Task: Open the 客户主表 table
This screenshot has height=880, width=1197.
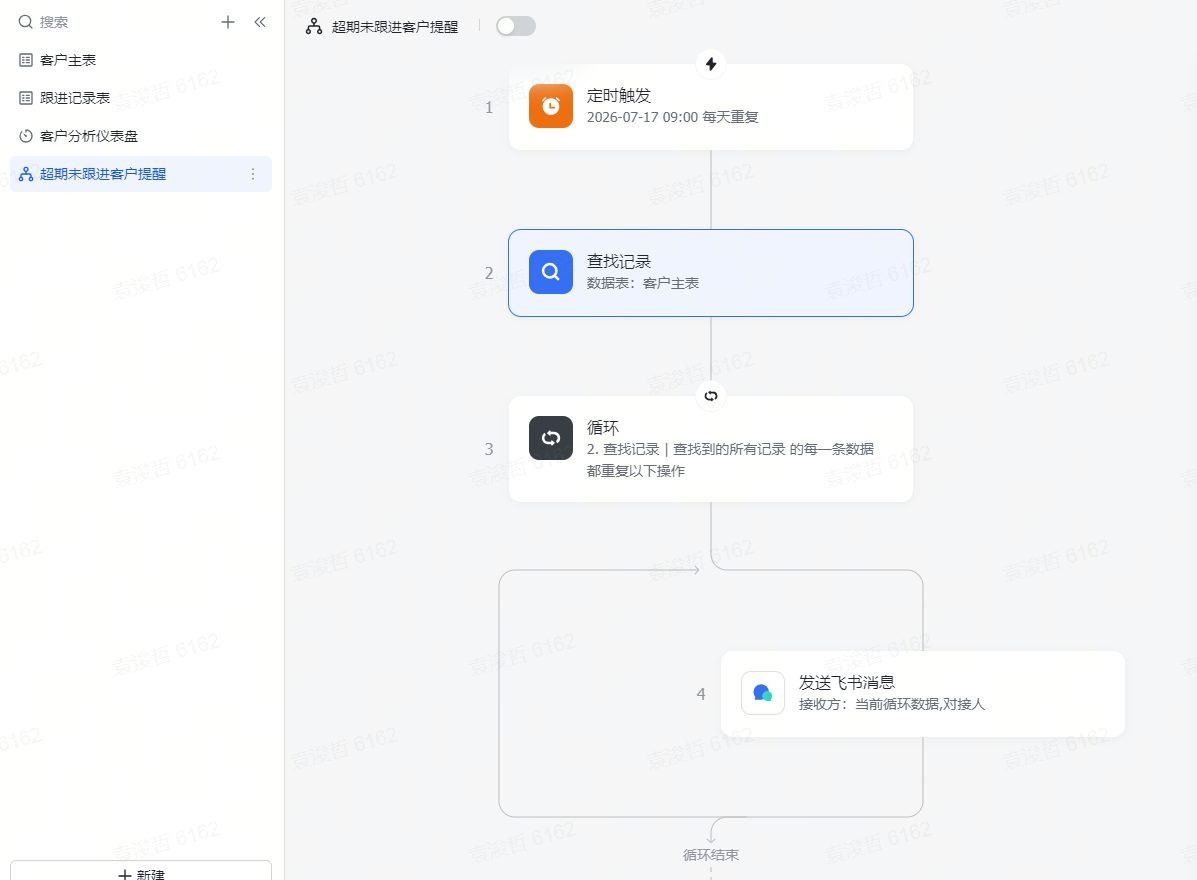Action: point(140,60)
